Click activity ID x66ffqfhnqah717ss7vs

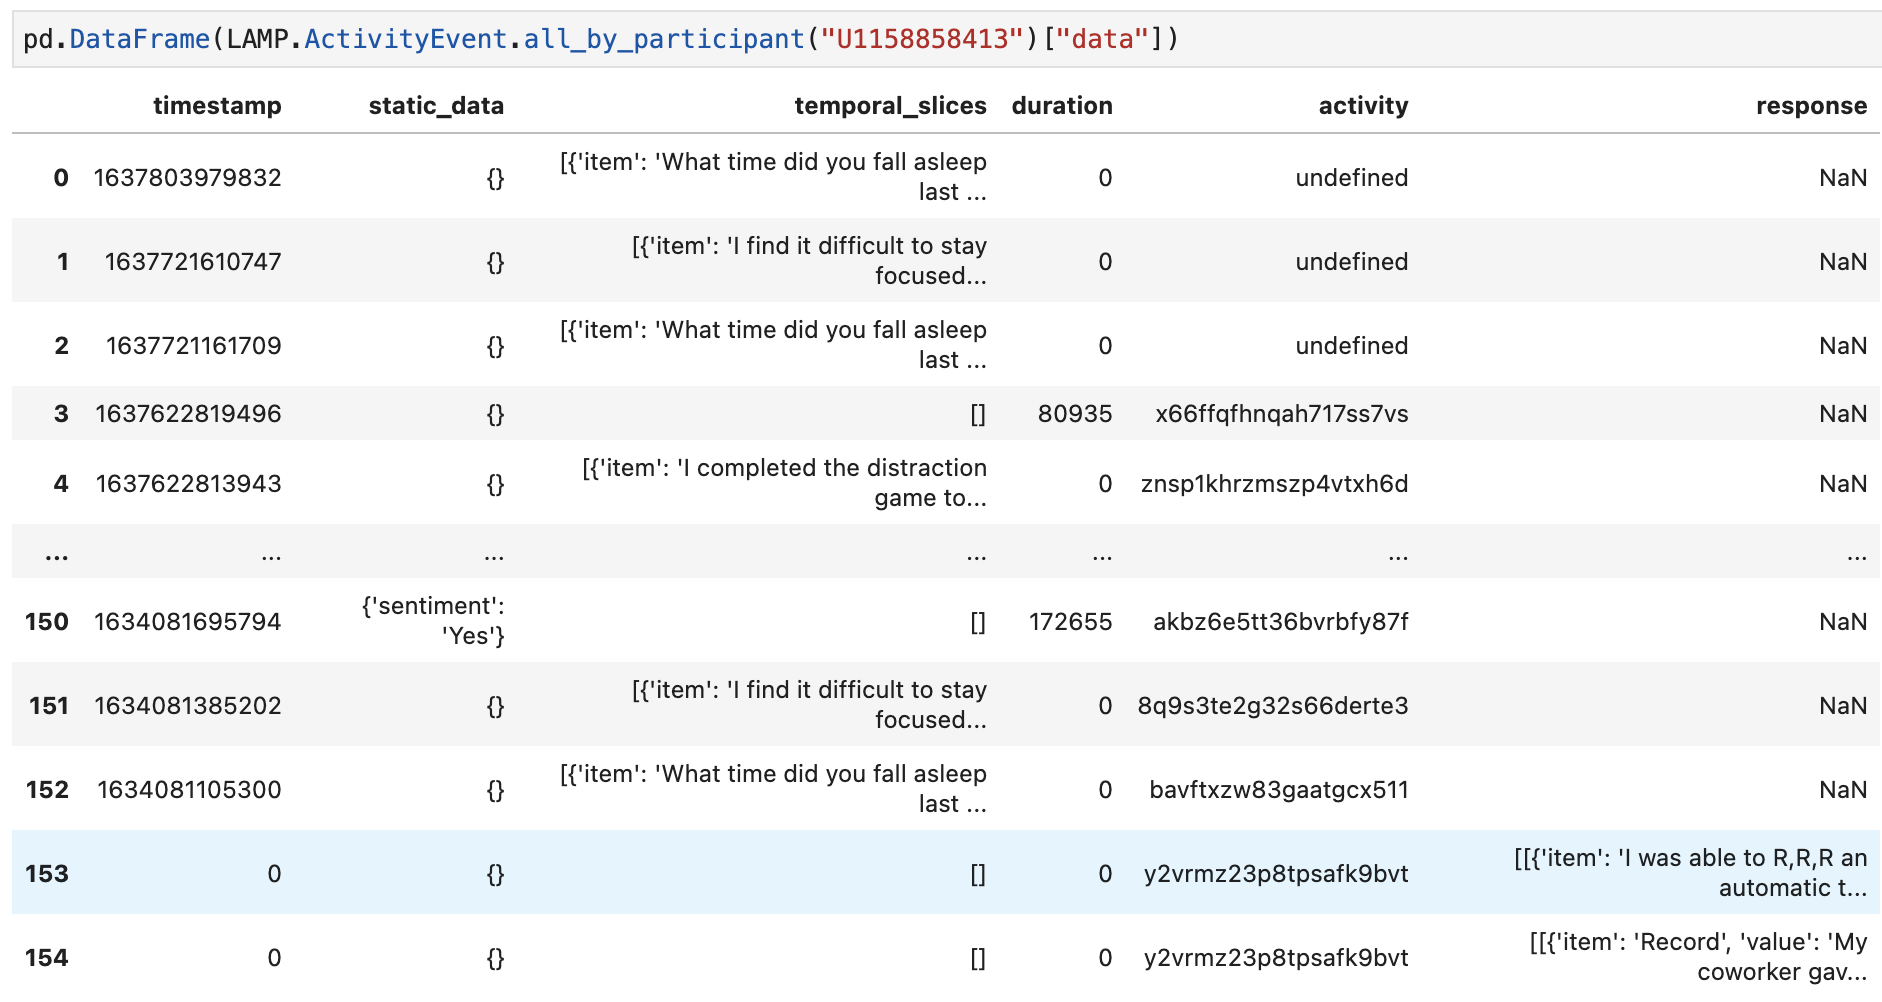tap(1282, 414)
